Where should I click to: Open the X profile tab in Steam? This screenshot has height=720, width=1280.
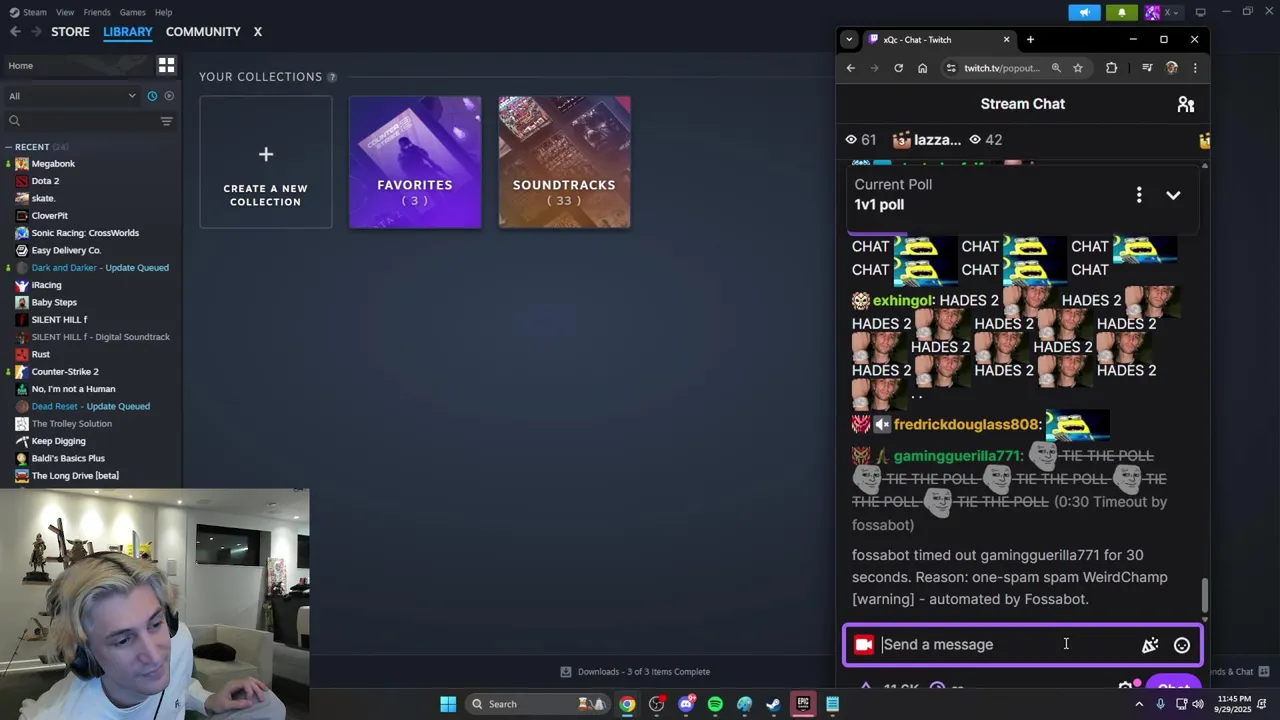click(x=257, y=32)
